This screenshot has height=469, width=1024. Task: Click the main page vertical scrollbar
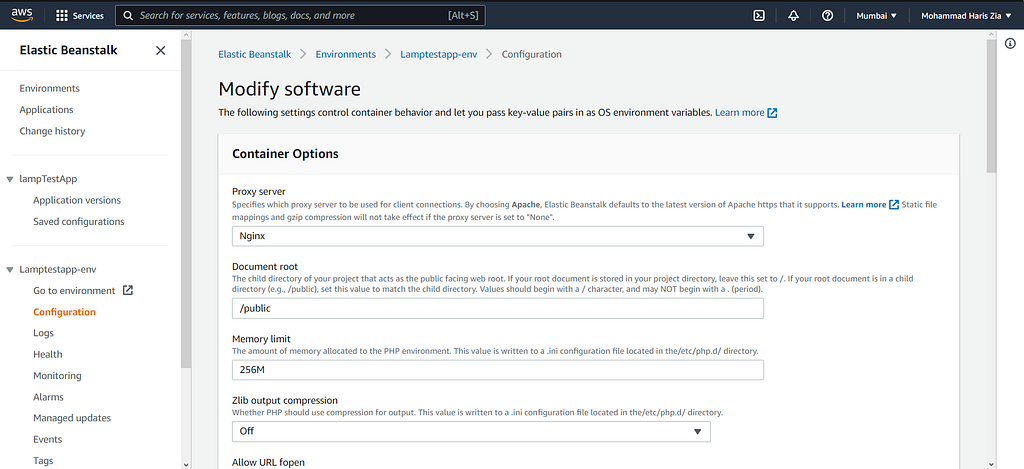(x=991, y=105)
